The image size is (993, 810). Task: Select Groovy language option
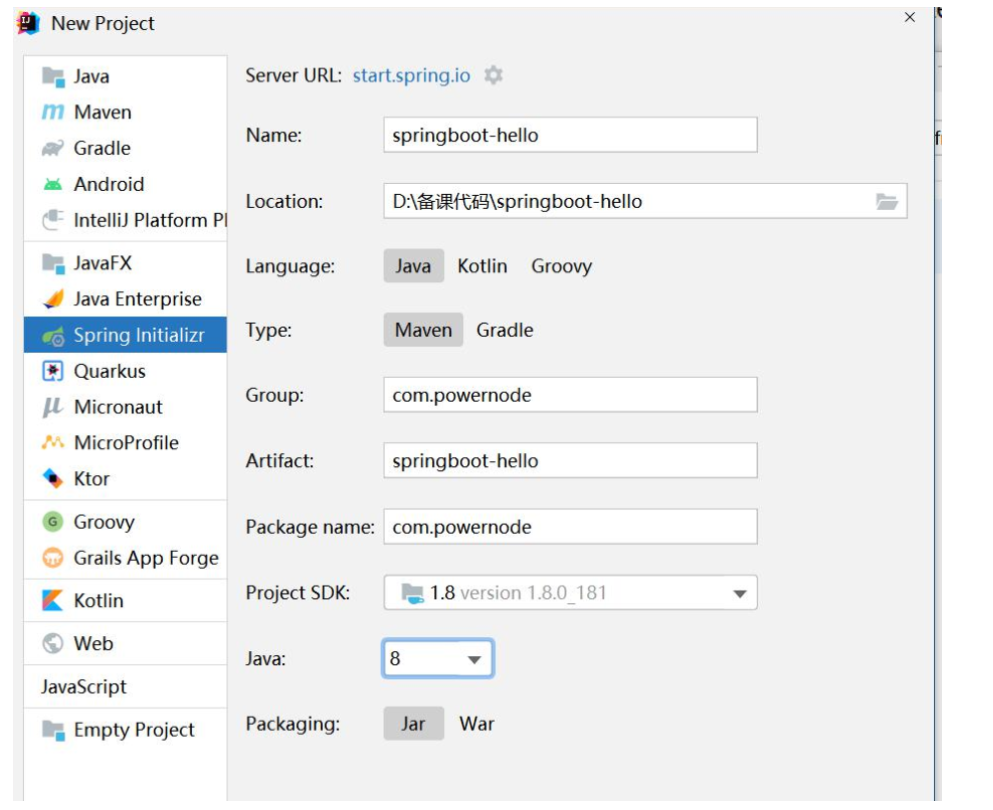[562, 266]
